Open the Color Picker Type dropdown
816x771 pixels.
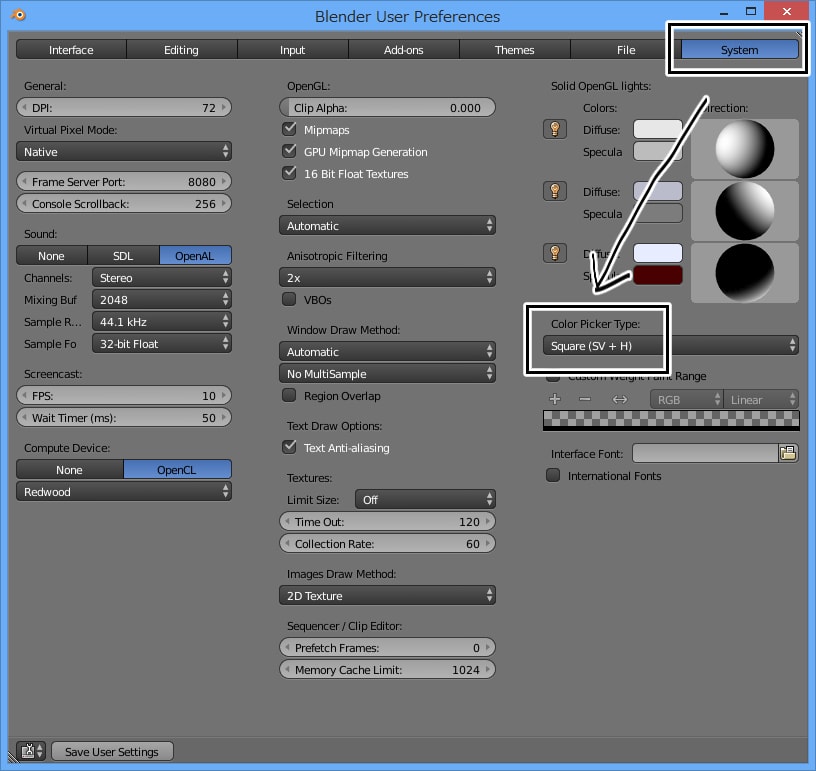pyautogui.click(x=671, y=345)
